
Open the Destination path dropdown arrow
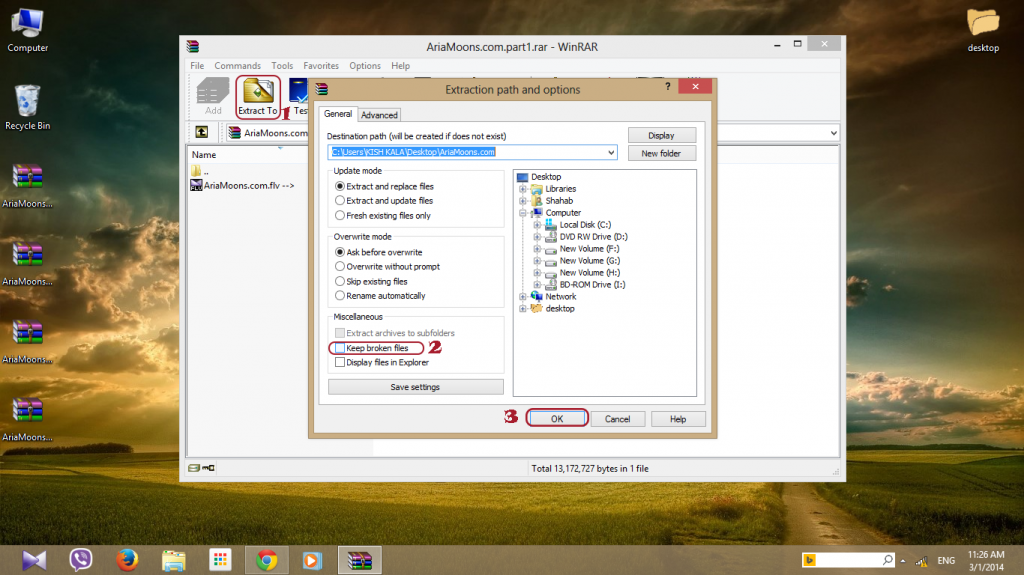(611, 152)
